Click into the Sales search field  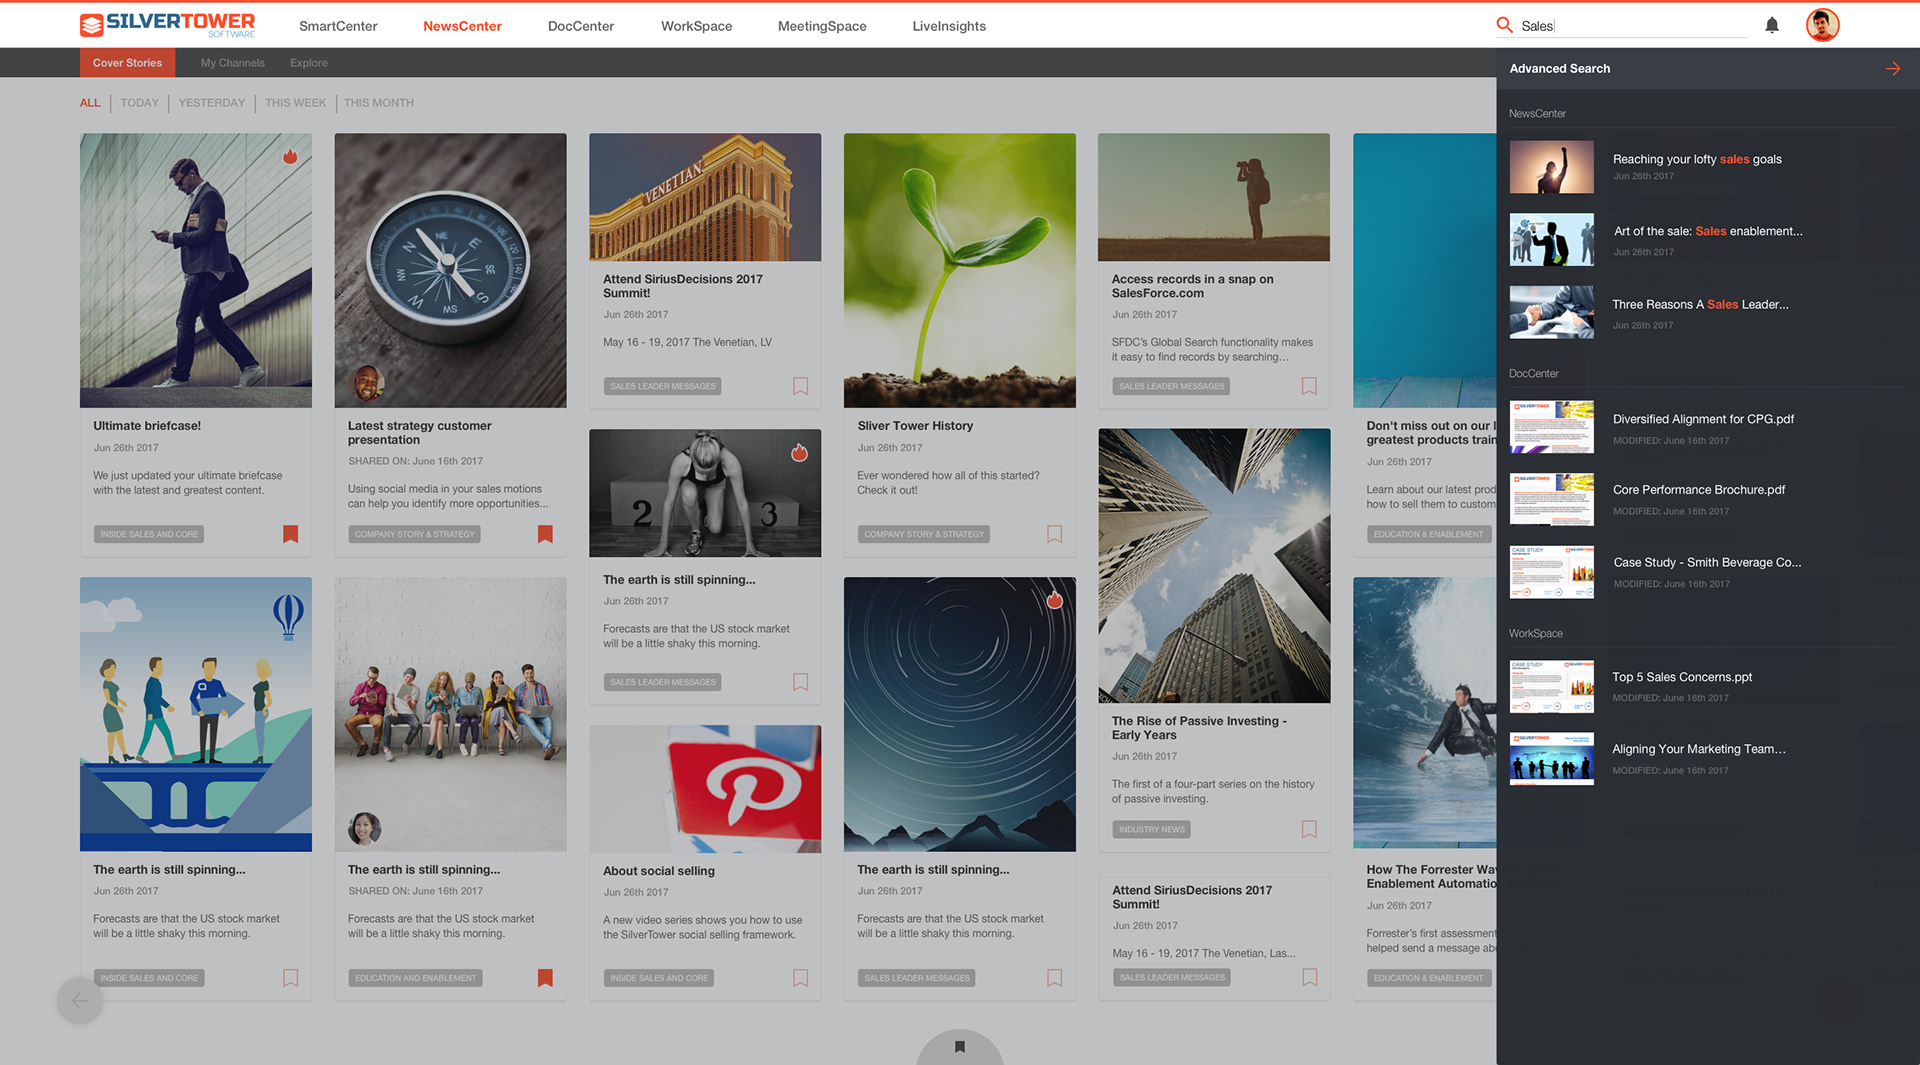coord(1630,26)
